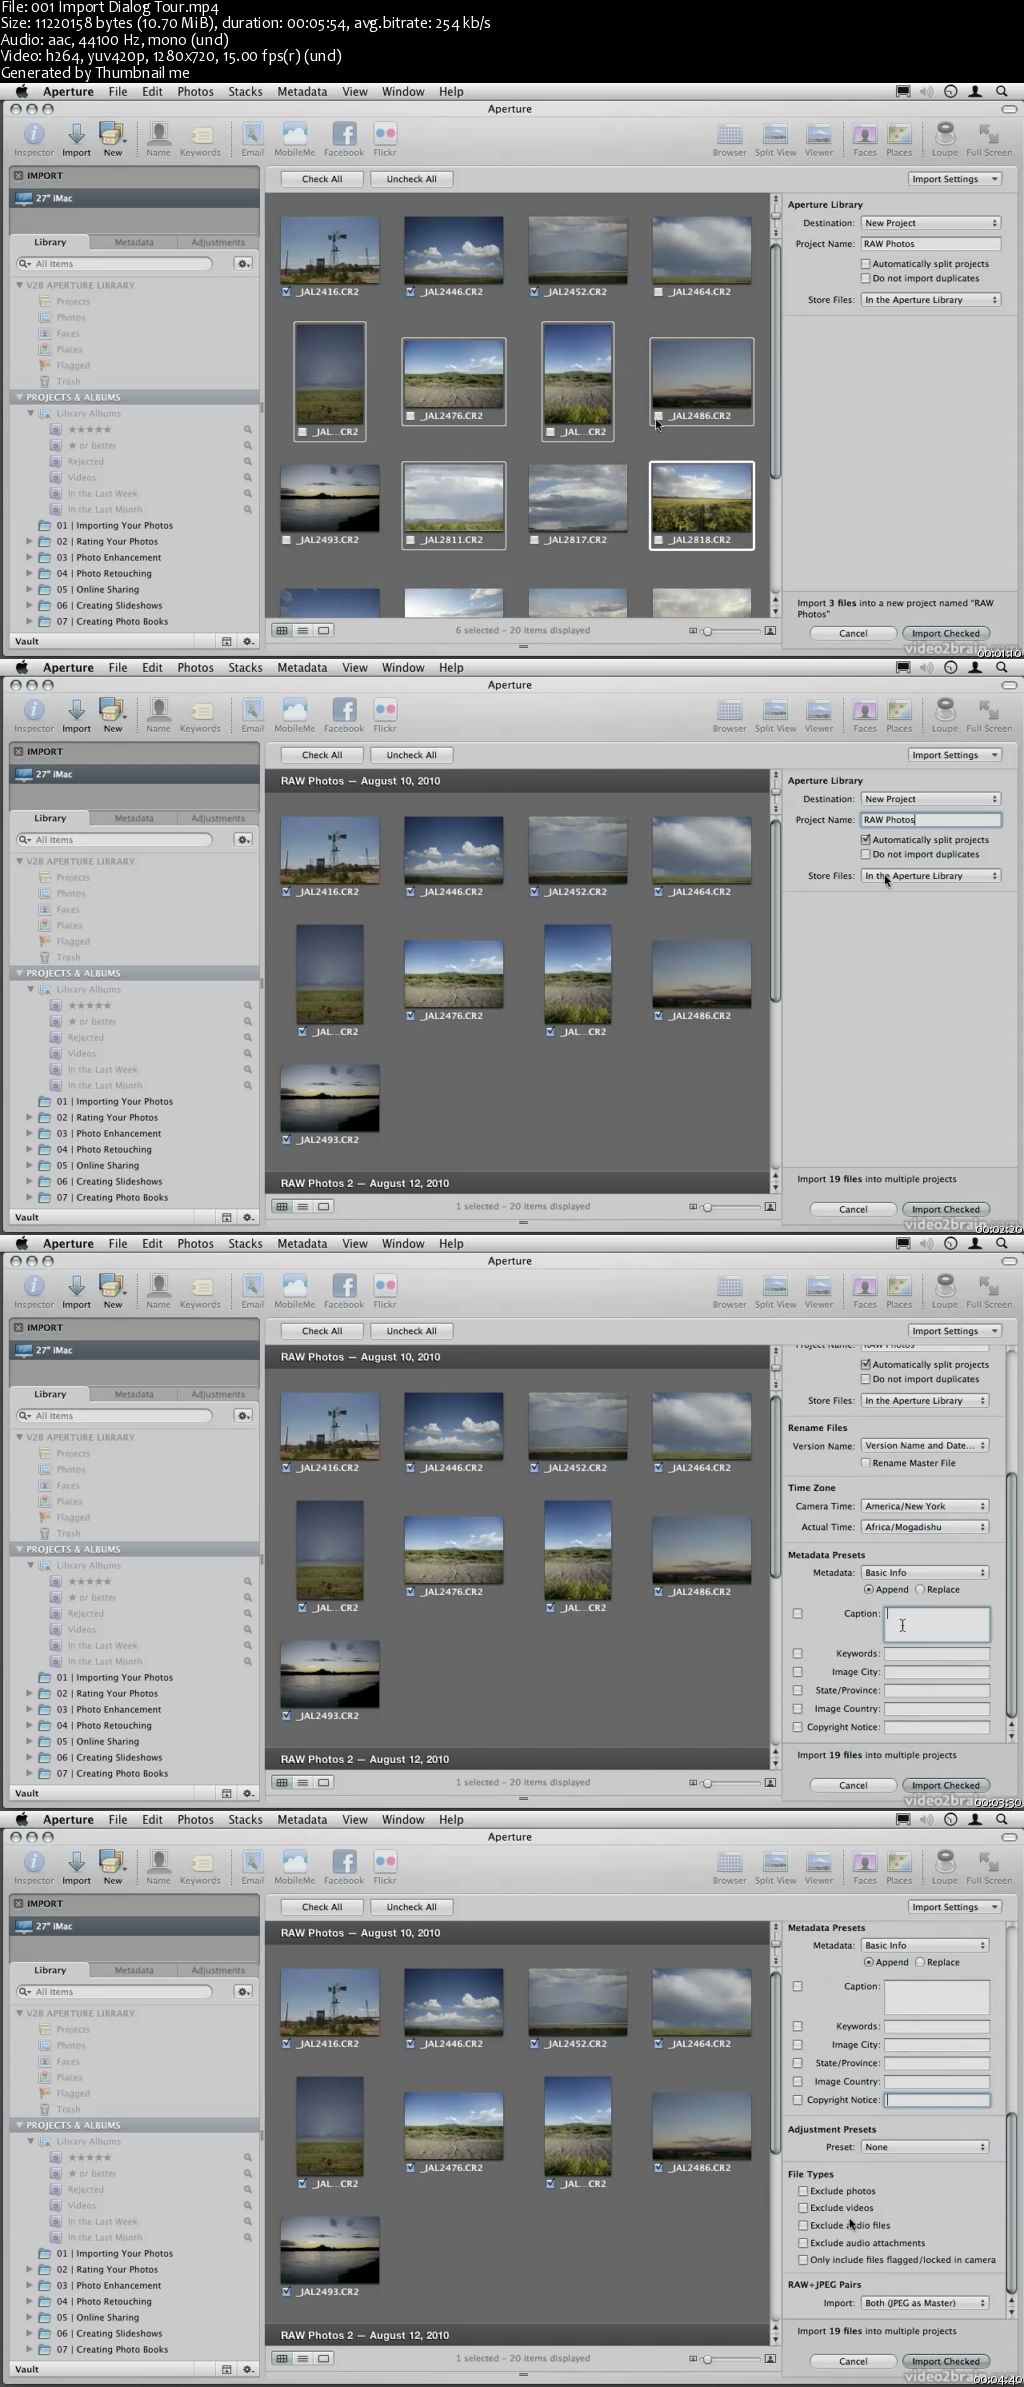Click MobileMe cloud icon in the 00:02:20 frame
The width and height of the screenshot is (1024, 2387).
[x=294, y=710]
